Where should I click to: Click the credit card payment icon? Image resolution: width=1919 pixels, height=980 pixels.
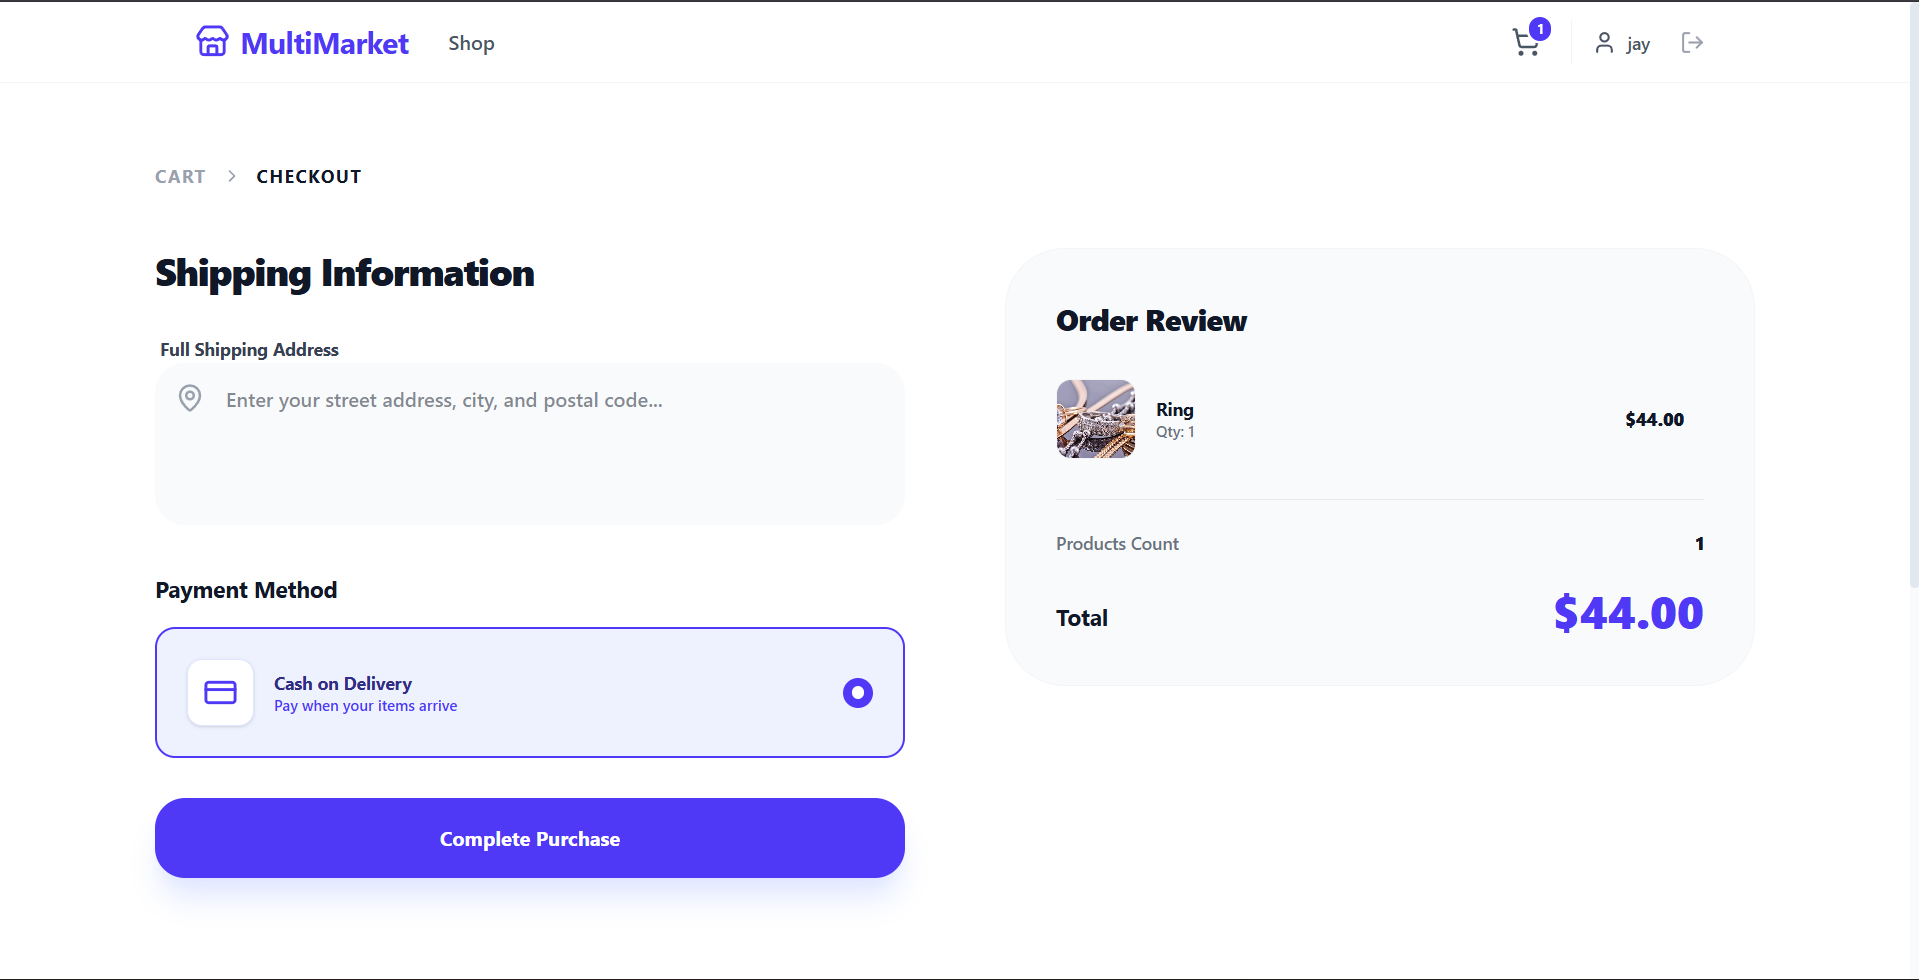[x=220, y=693]
